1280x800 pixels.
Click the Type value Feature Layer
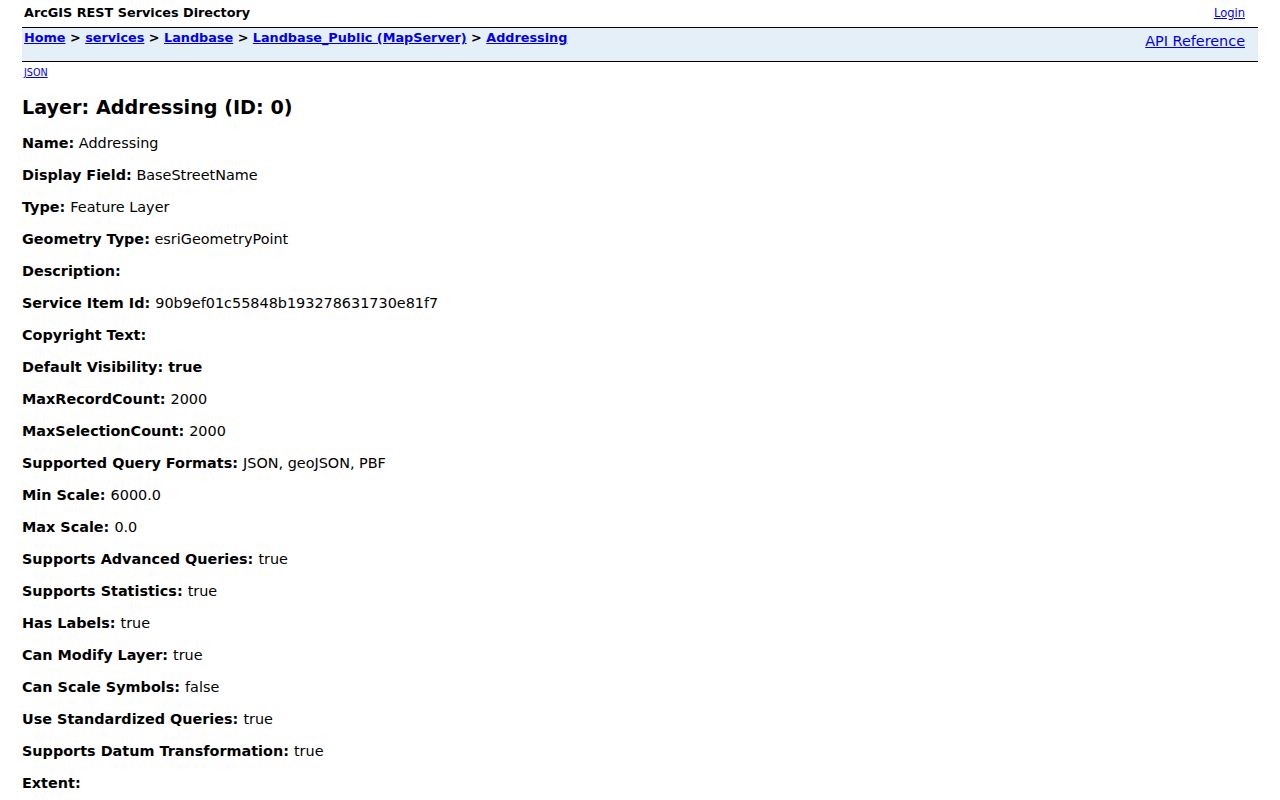(120, 207)
